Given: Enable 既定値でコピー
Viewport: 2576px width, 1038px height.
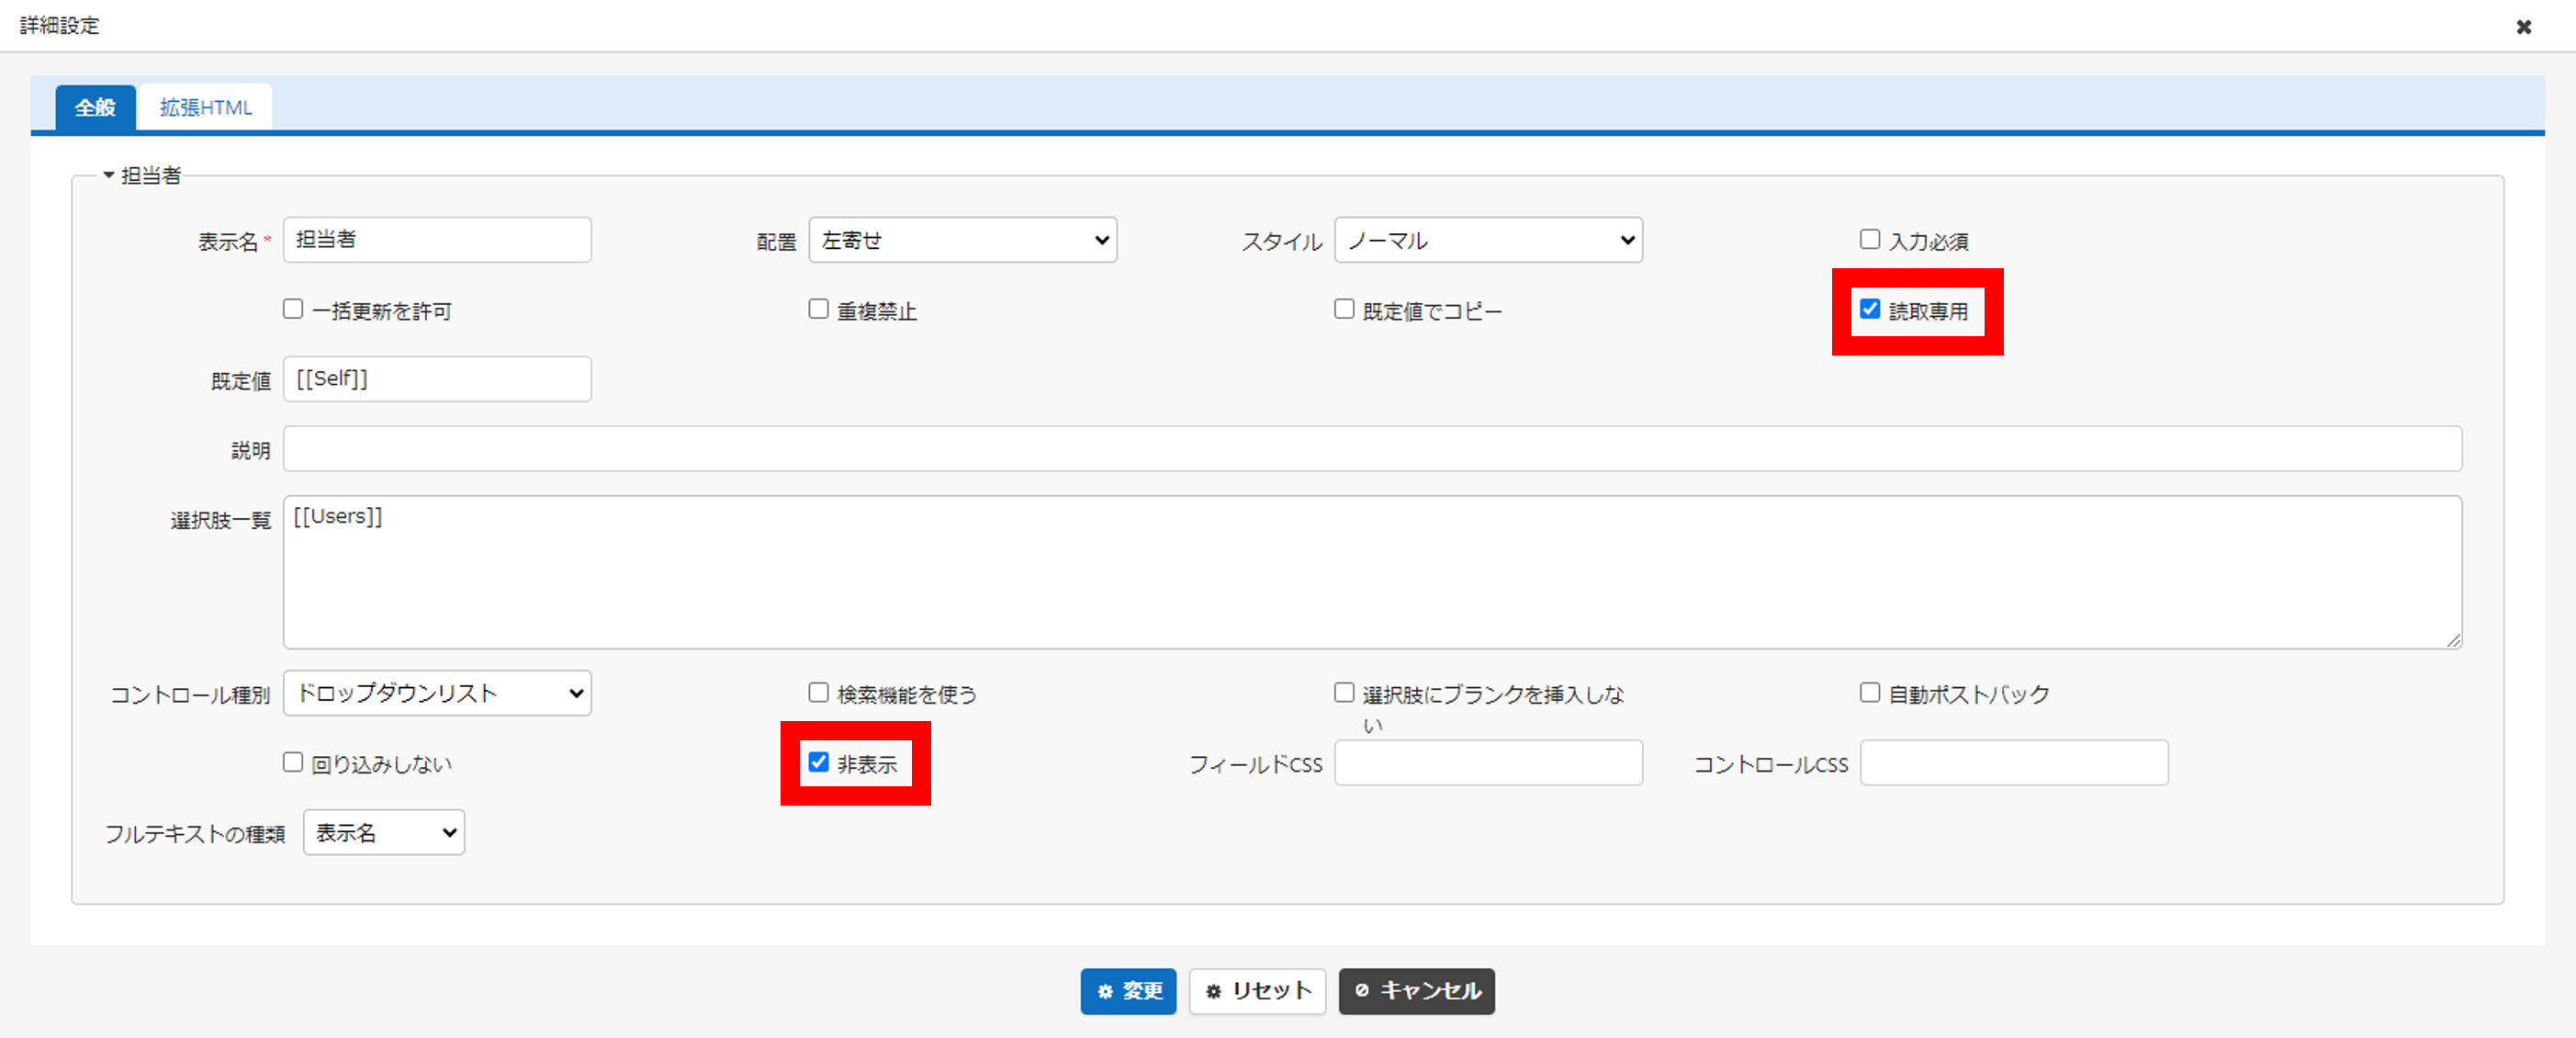Looking at the screenshot, I should [1344, 309].
